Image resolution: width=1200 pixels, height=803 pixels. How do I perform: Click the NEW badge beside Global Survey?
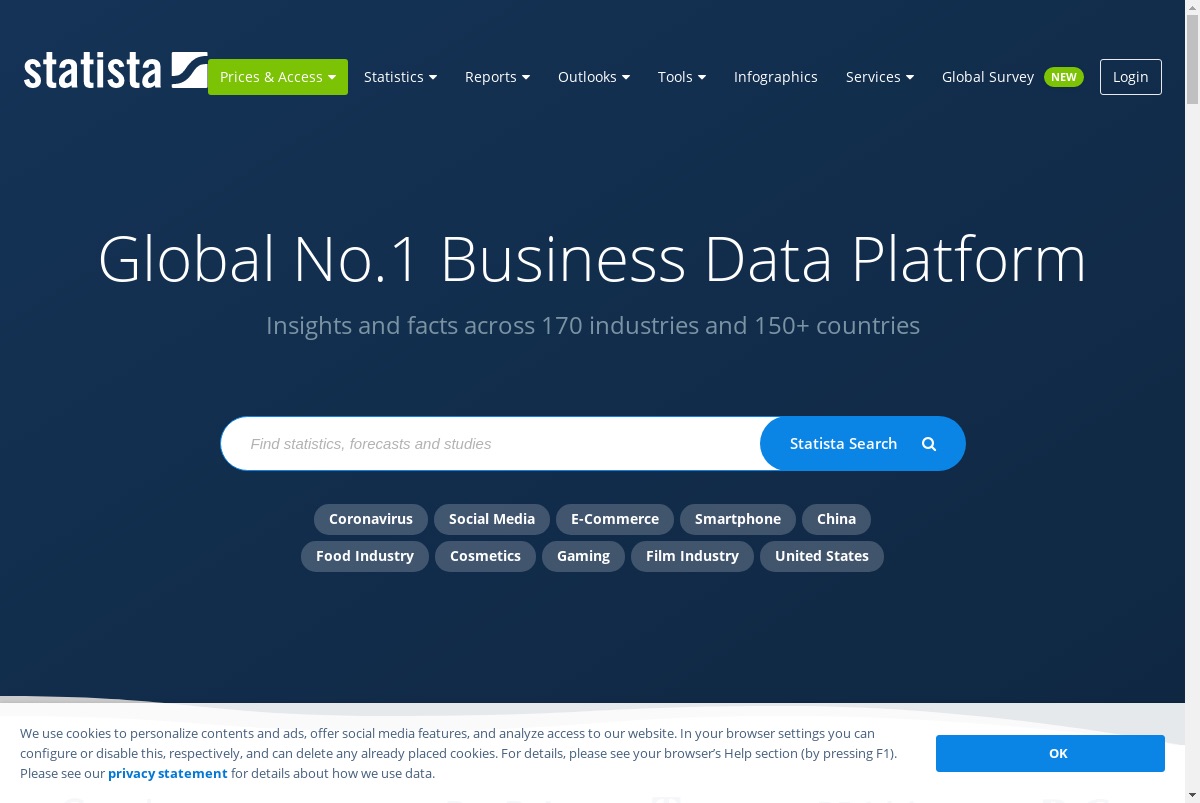pos(1064,77)
